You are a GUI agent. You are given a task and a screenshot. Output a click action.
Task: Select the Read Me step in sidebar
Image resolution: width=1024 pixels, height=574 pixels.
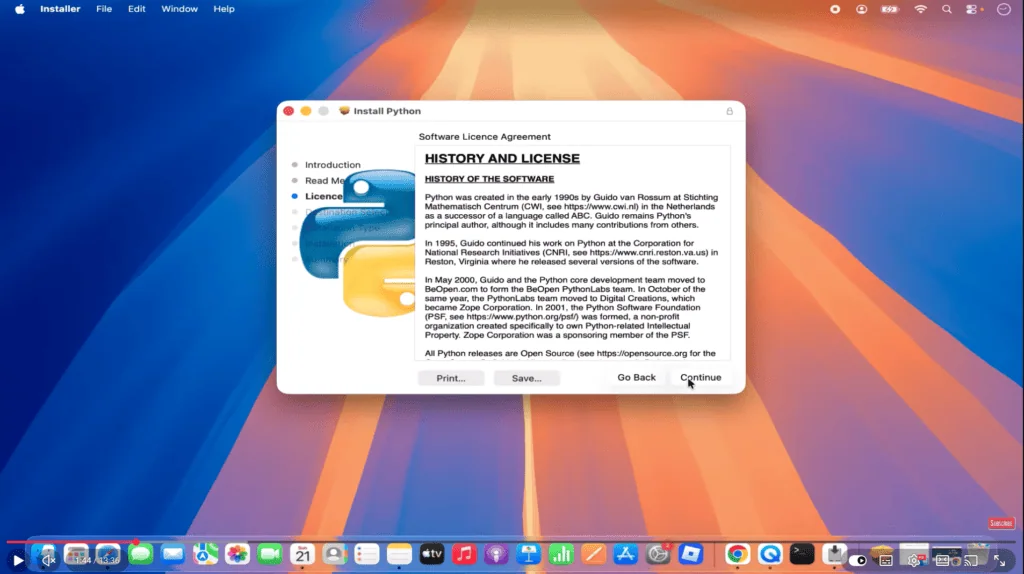click(325, 180)
